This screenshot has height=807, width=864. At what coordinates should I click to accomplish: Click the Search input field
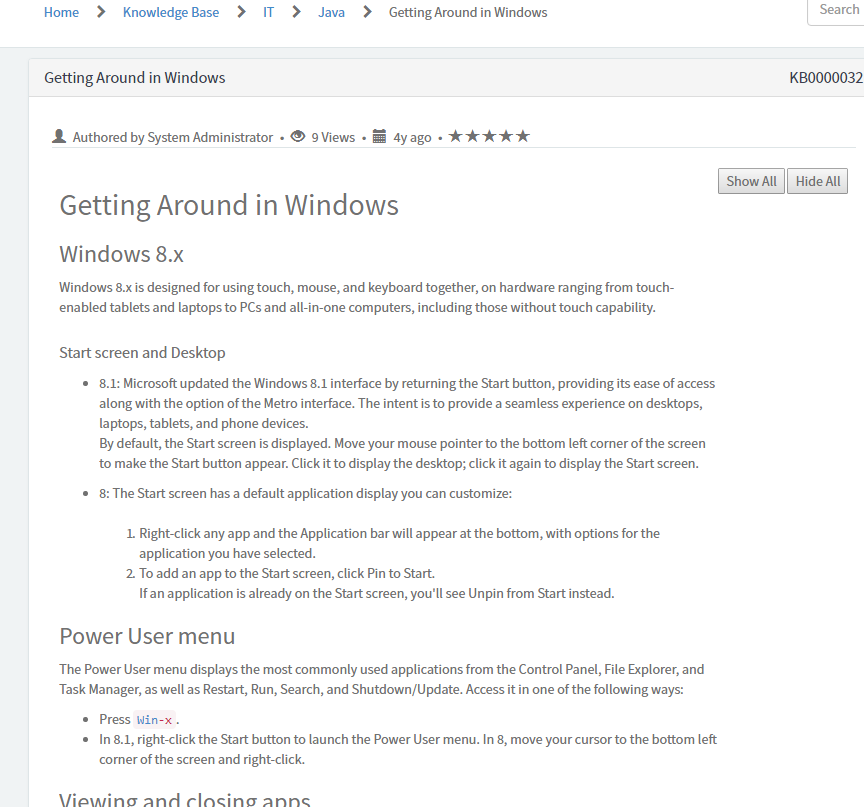[838, 11]
